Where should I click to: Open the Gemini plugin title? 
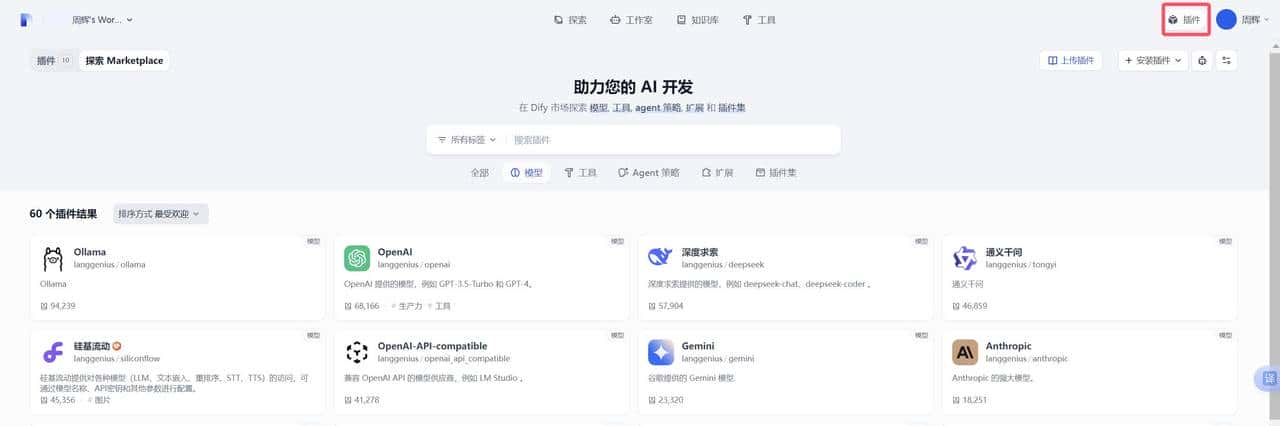[698, 346]
